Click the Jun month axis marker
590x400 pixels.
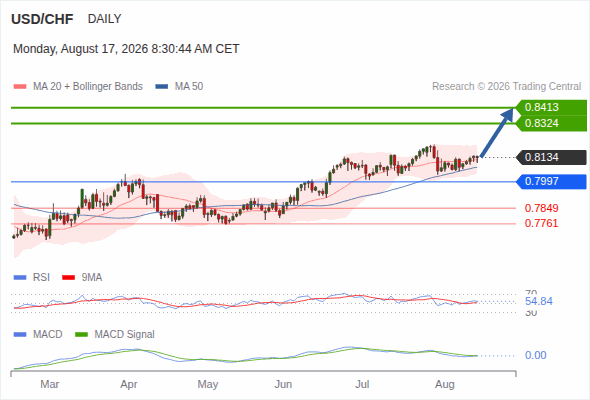283,384
